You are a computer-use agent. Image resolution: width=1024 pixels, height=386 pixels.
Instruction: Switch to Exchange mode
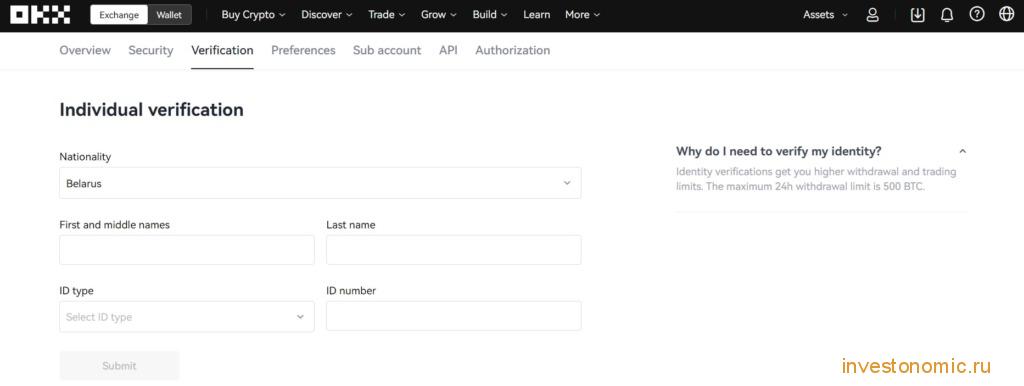(x=119, y=15)
